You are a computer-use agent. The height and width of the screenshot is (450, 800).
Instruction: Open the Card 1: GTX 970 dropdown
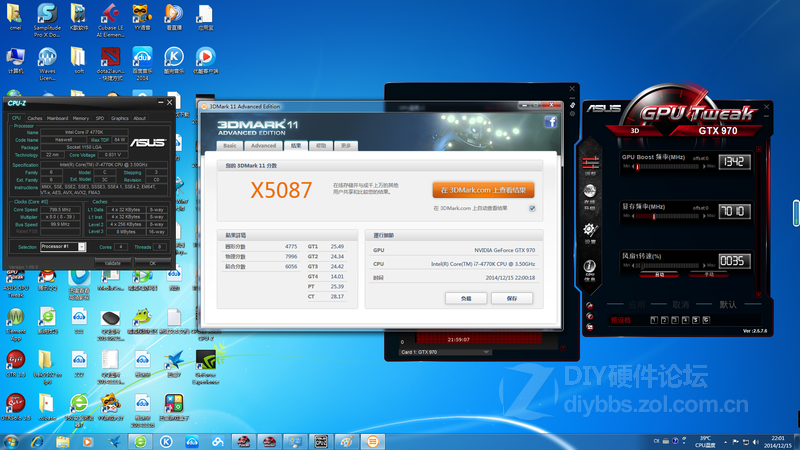445,352
